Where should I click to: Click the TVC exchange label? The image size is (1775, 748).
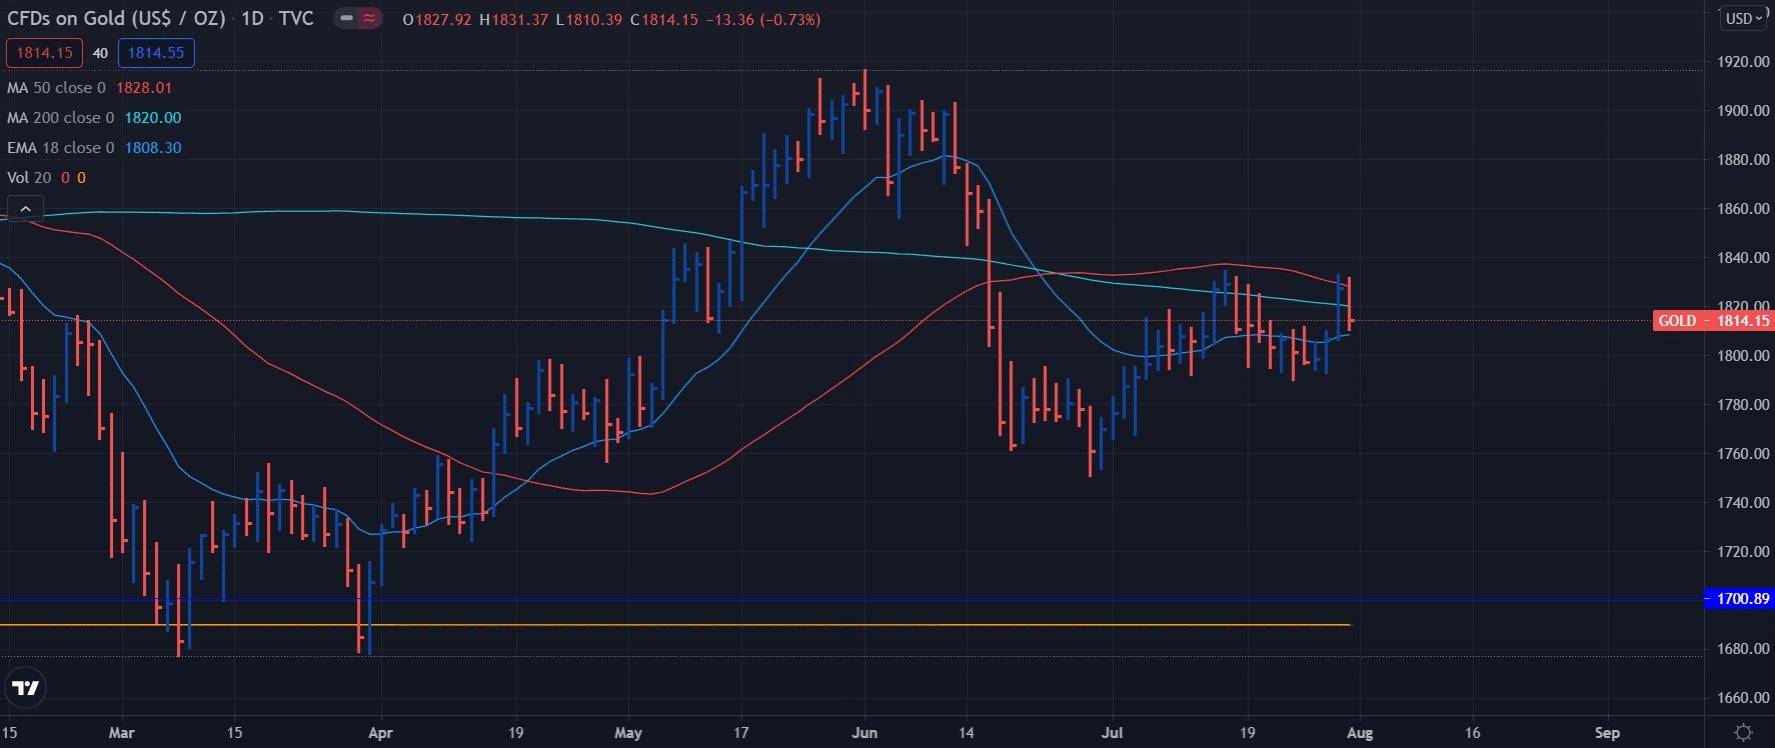tap(296, 18)
